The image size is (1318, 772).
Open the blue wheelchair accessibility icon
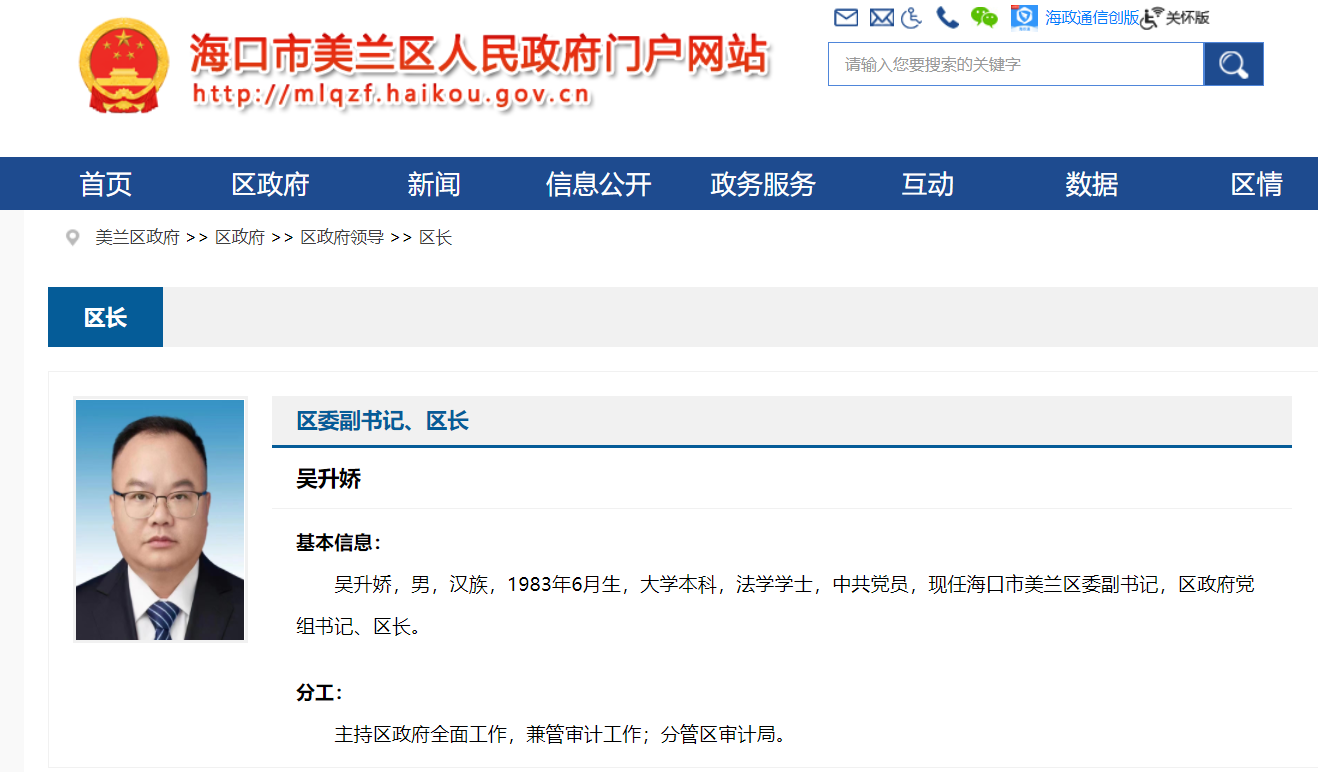click(x=912, y=17)
